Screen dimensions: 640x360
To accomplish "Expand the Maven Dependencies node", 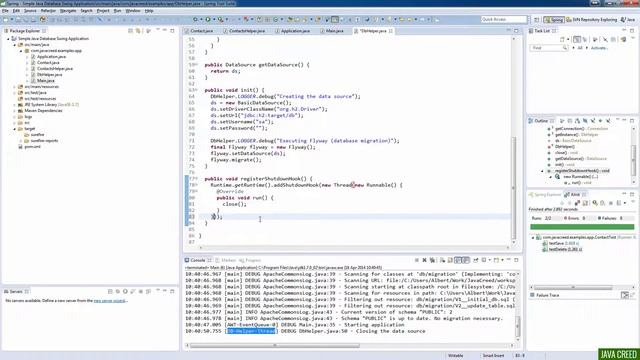I will click(x=14, y=110).
